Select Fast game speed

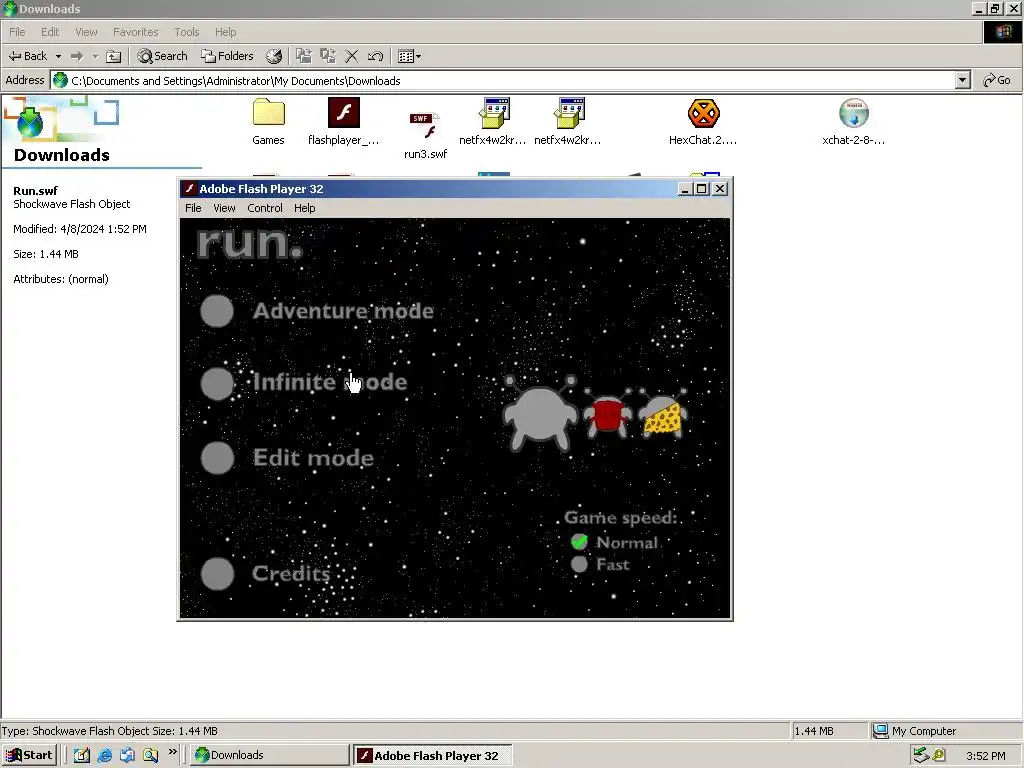pos(600,564)
